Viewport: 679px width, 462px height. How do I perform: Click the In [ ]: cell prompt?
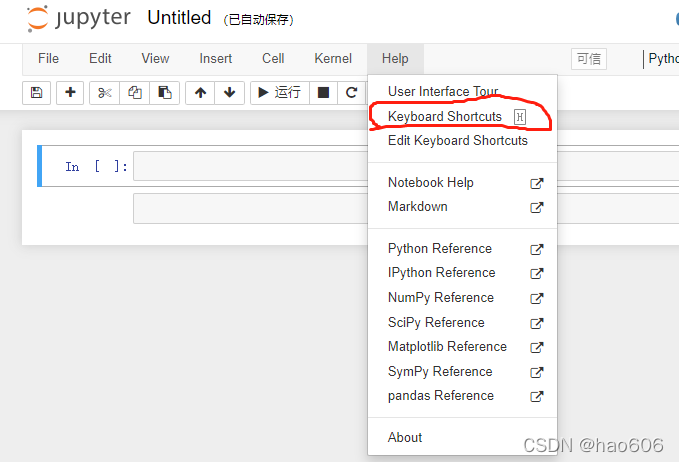pyautogui.click(x=96, y=167)
